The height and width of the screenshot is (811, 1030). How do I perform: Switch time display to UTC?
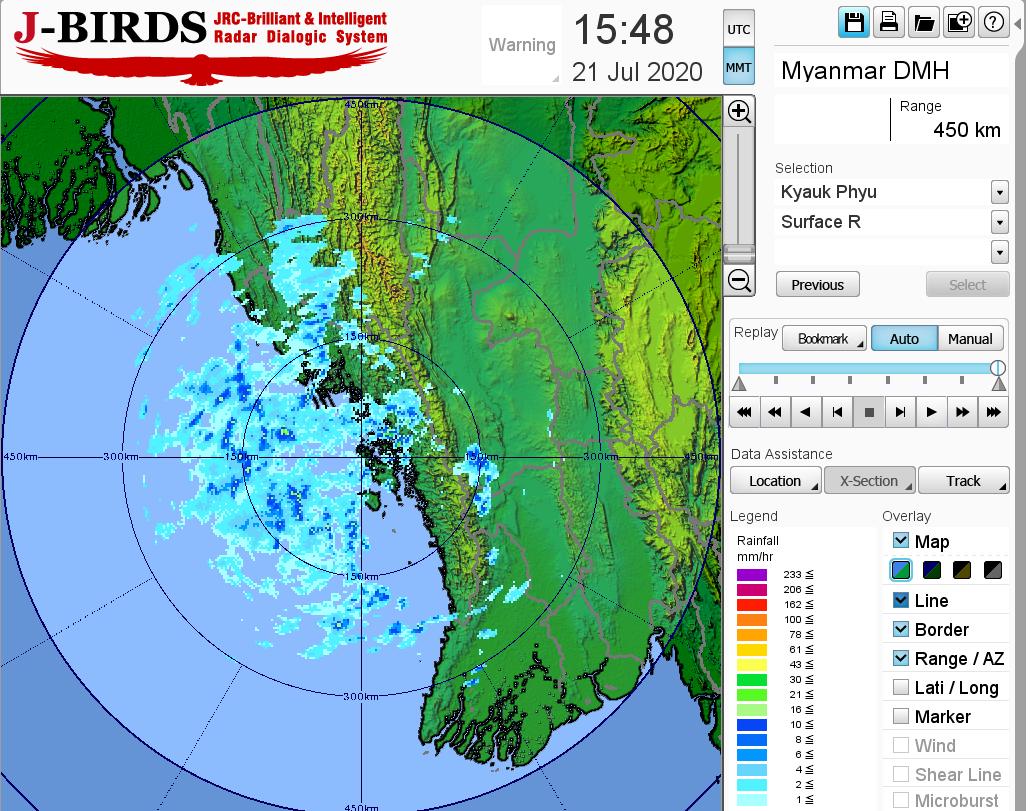pyautogui.click(x=738, y=29)
